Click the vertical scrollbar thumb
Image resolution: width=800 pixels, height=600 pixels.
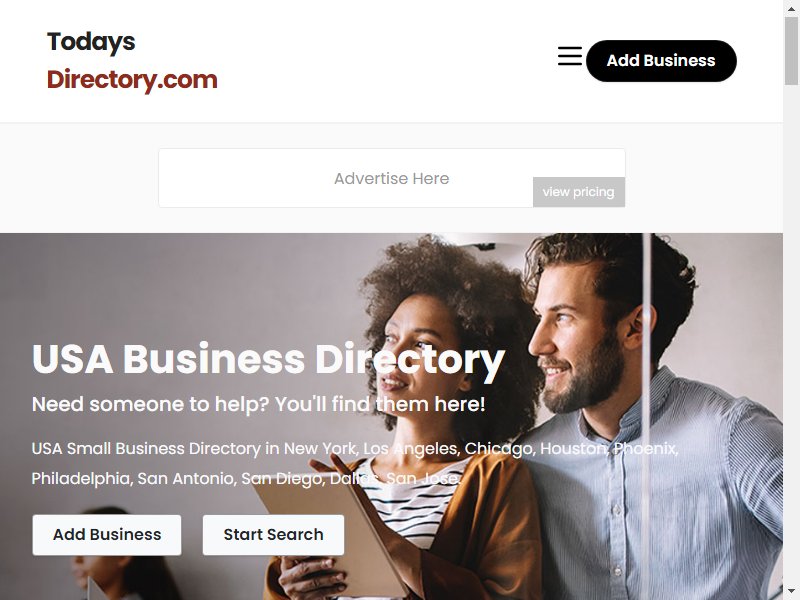[x=791, y=50]
